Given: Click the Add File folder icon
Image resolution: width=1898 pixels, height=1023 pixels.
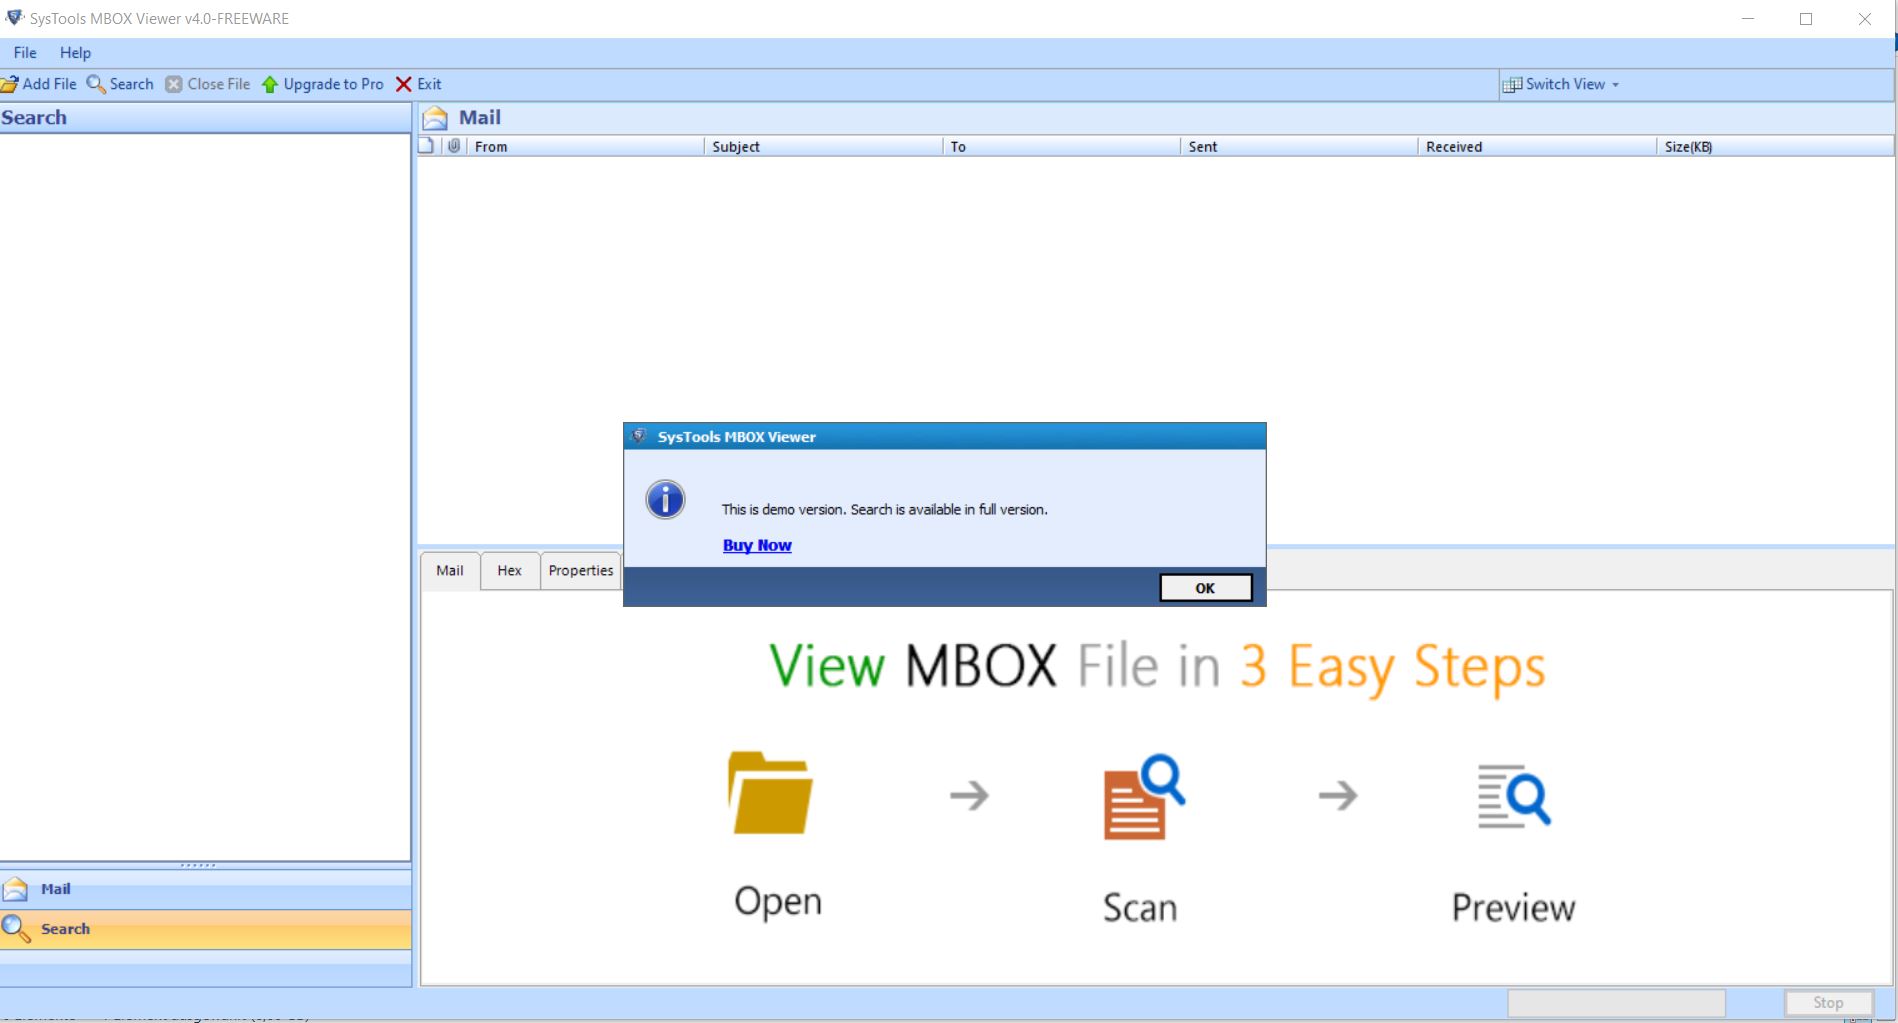Looking at the screenshot, I should 9,85.
